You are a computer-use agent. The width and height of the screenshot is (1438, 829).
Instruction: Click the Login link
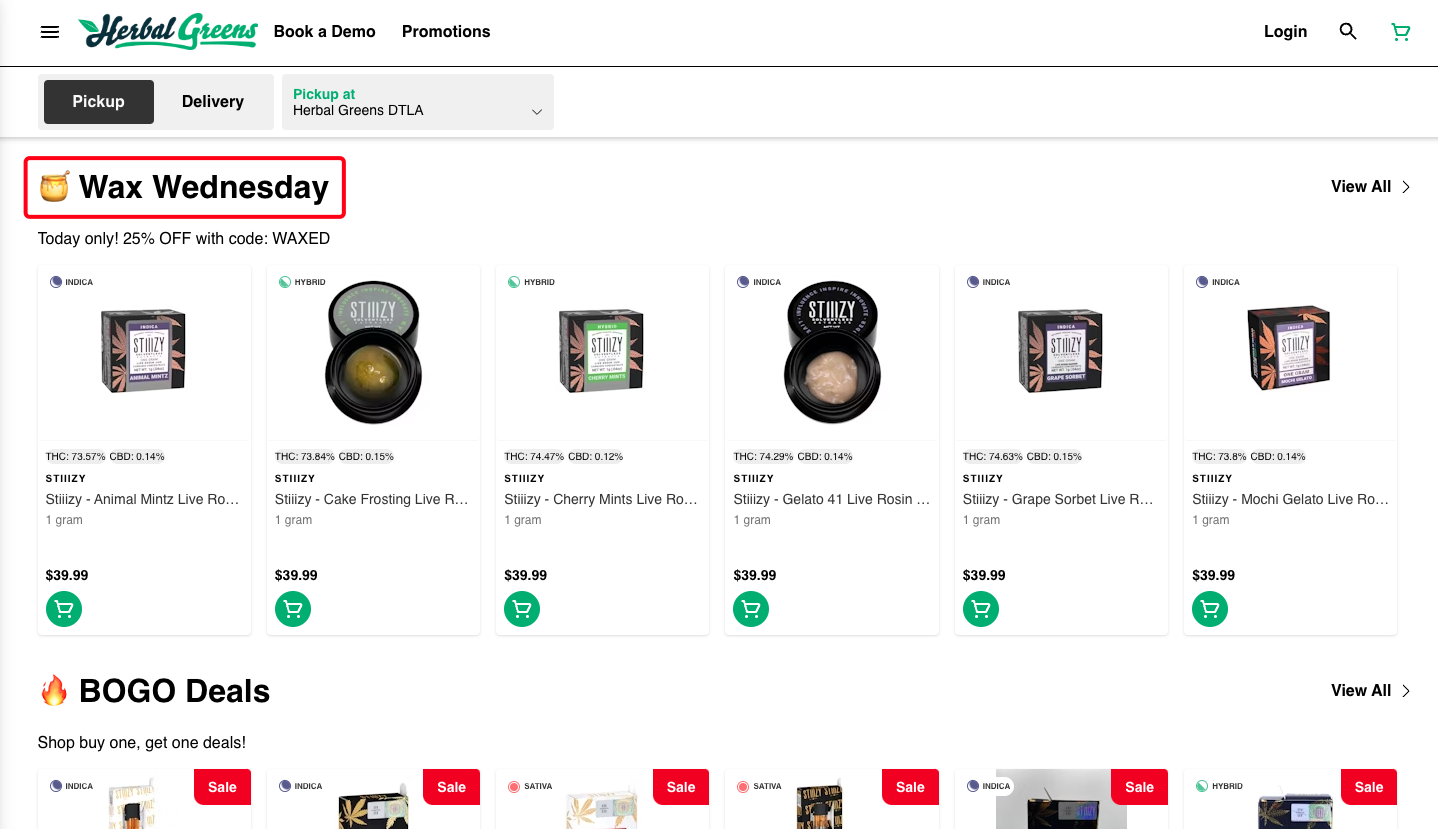pos(1285,32)
